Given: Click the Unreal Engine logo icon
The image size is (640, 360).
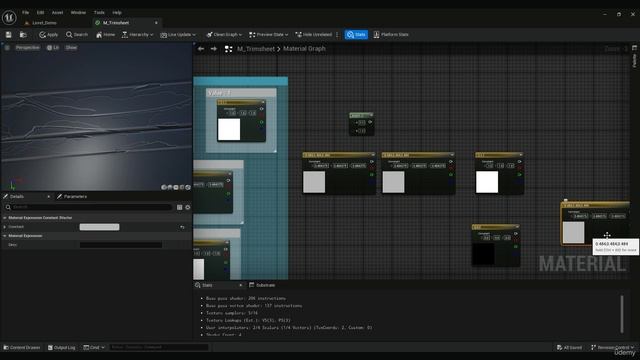Looking at the screenshot, I should click(x=9, y=18).
